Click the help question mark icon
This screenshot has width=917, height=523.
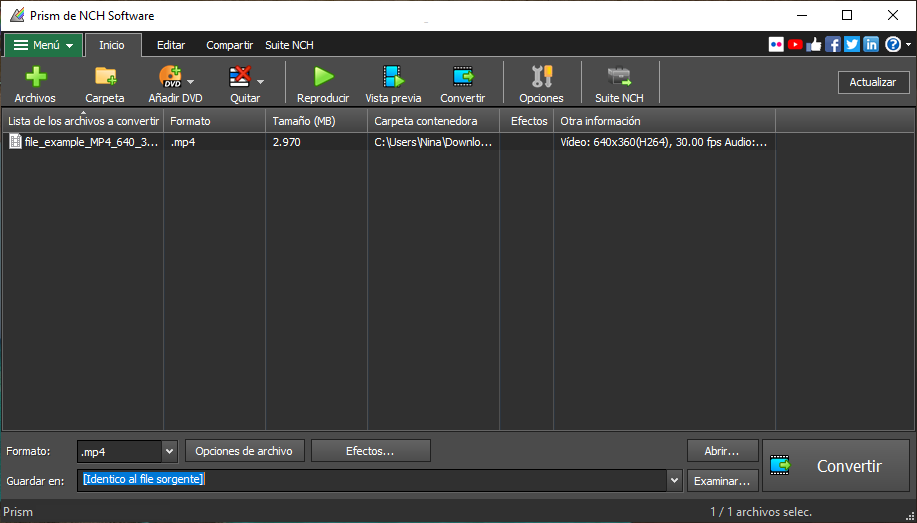[892, 44]
